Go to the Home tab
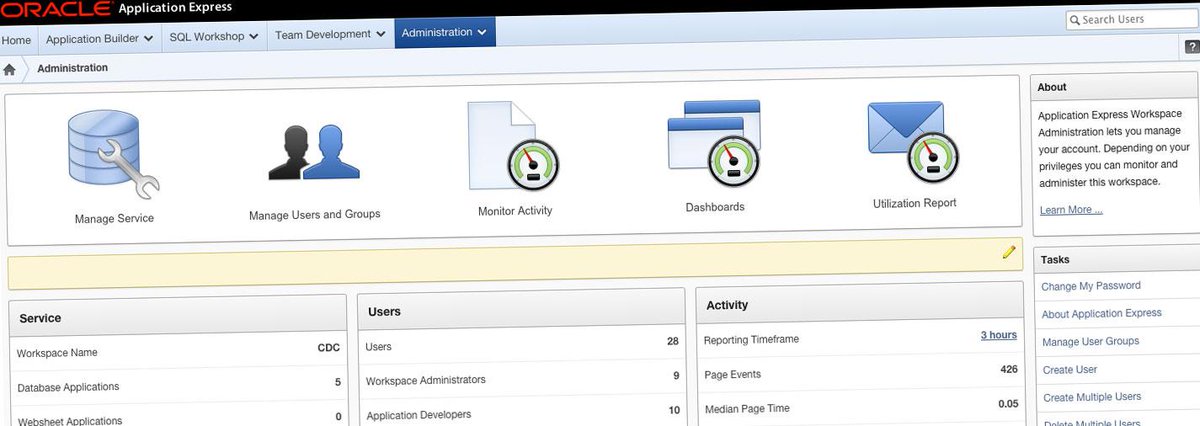Image resolution: width=1200 pixels, height=426 pixels. tap(16, 40)
